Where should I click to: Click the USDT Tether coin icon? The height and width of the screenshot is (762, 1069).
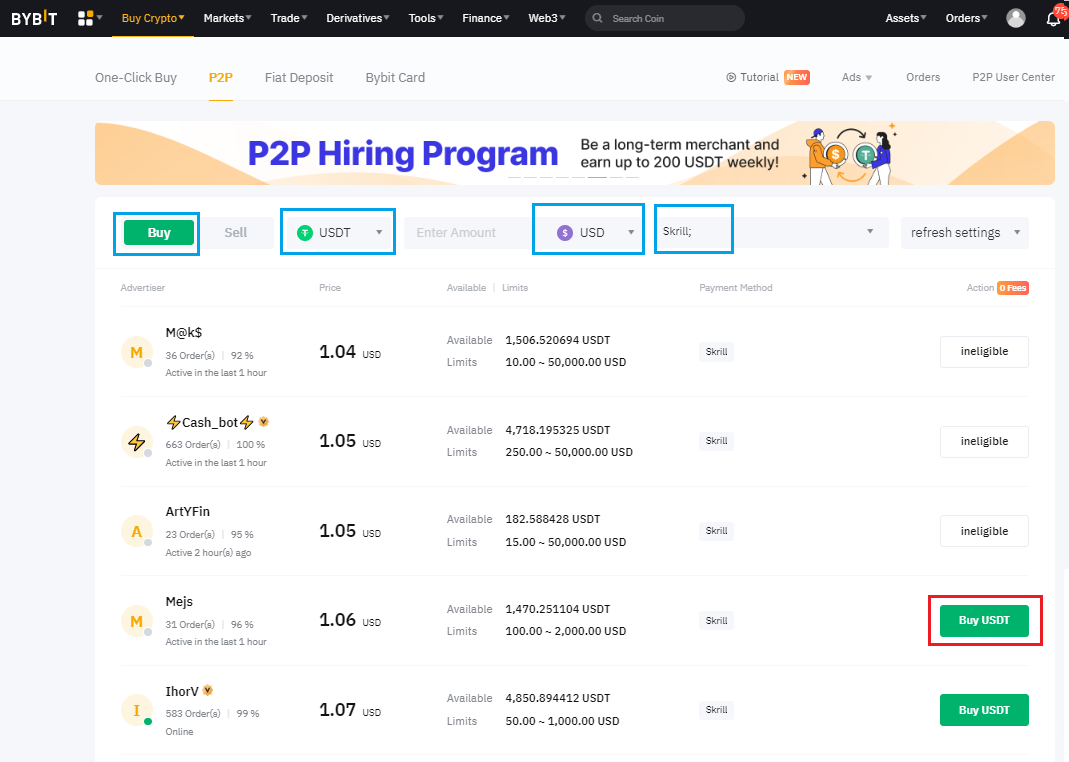click(x=305, y=233)
